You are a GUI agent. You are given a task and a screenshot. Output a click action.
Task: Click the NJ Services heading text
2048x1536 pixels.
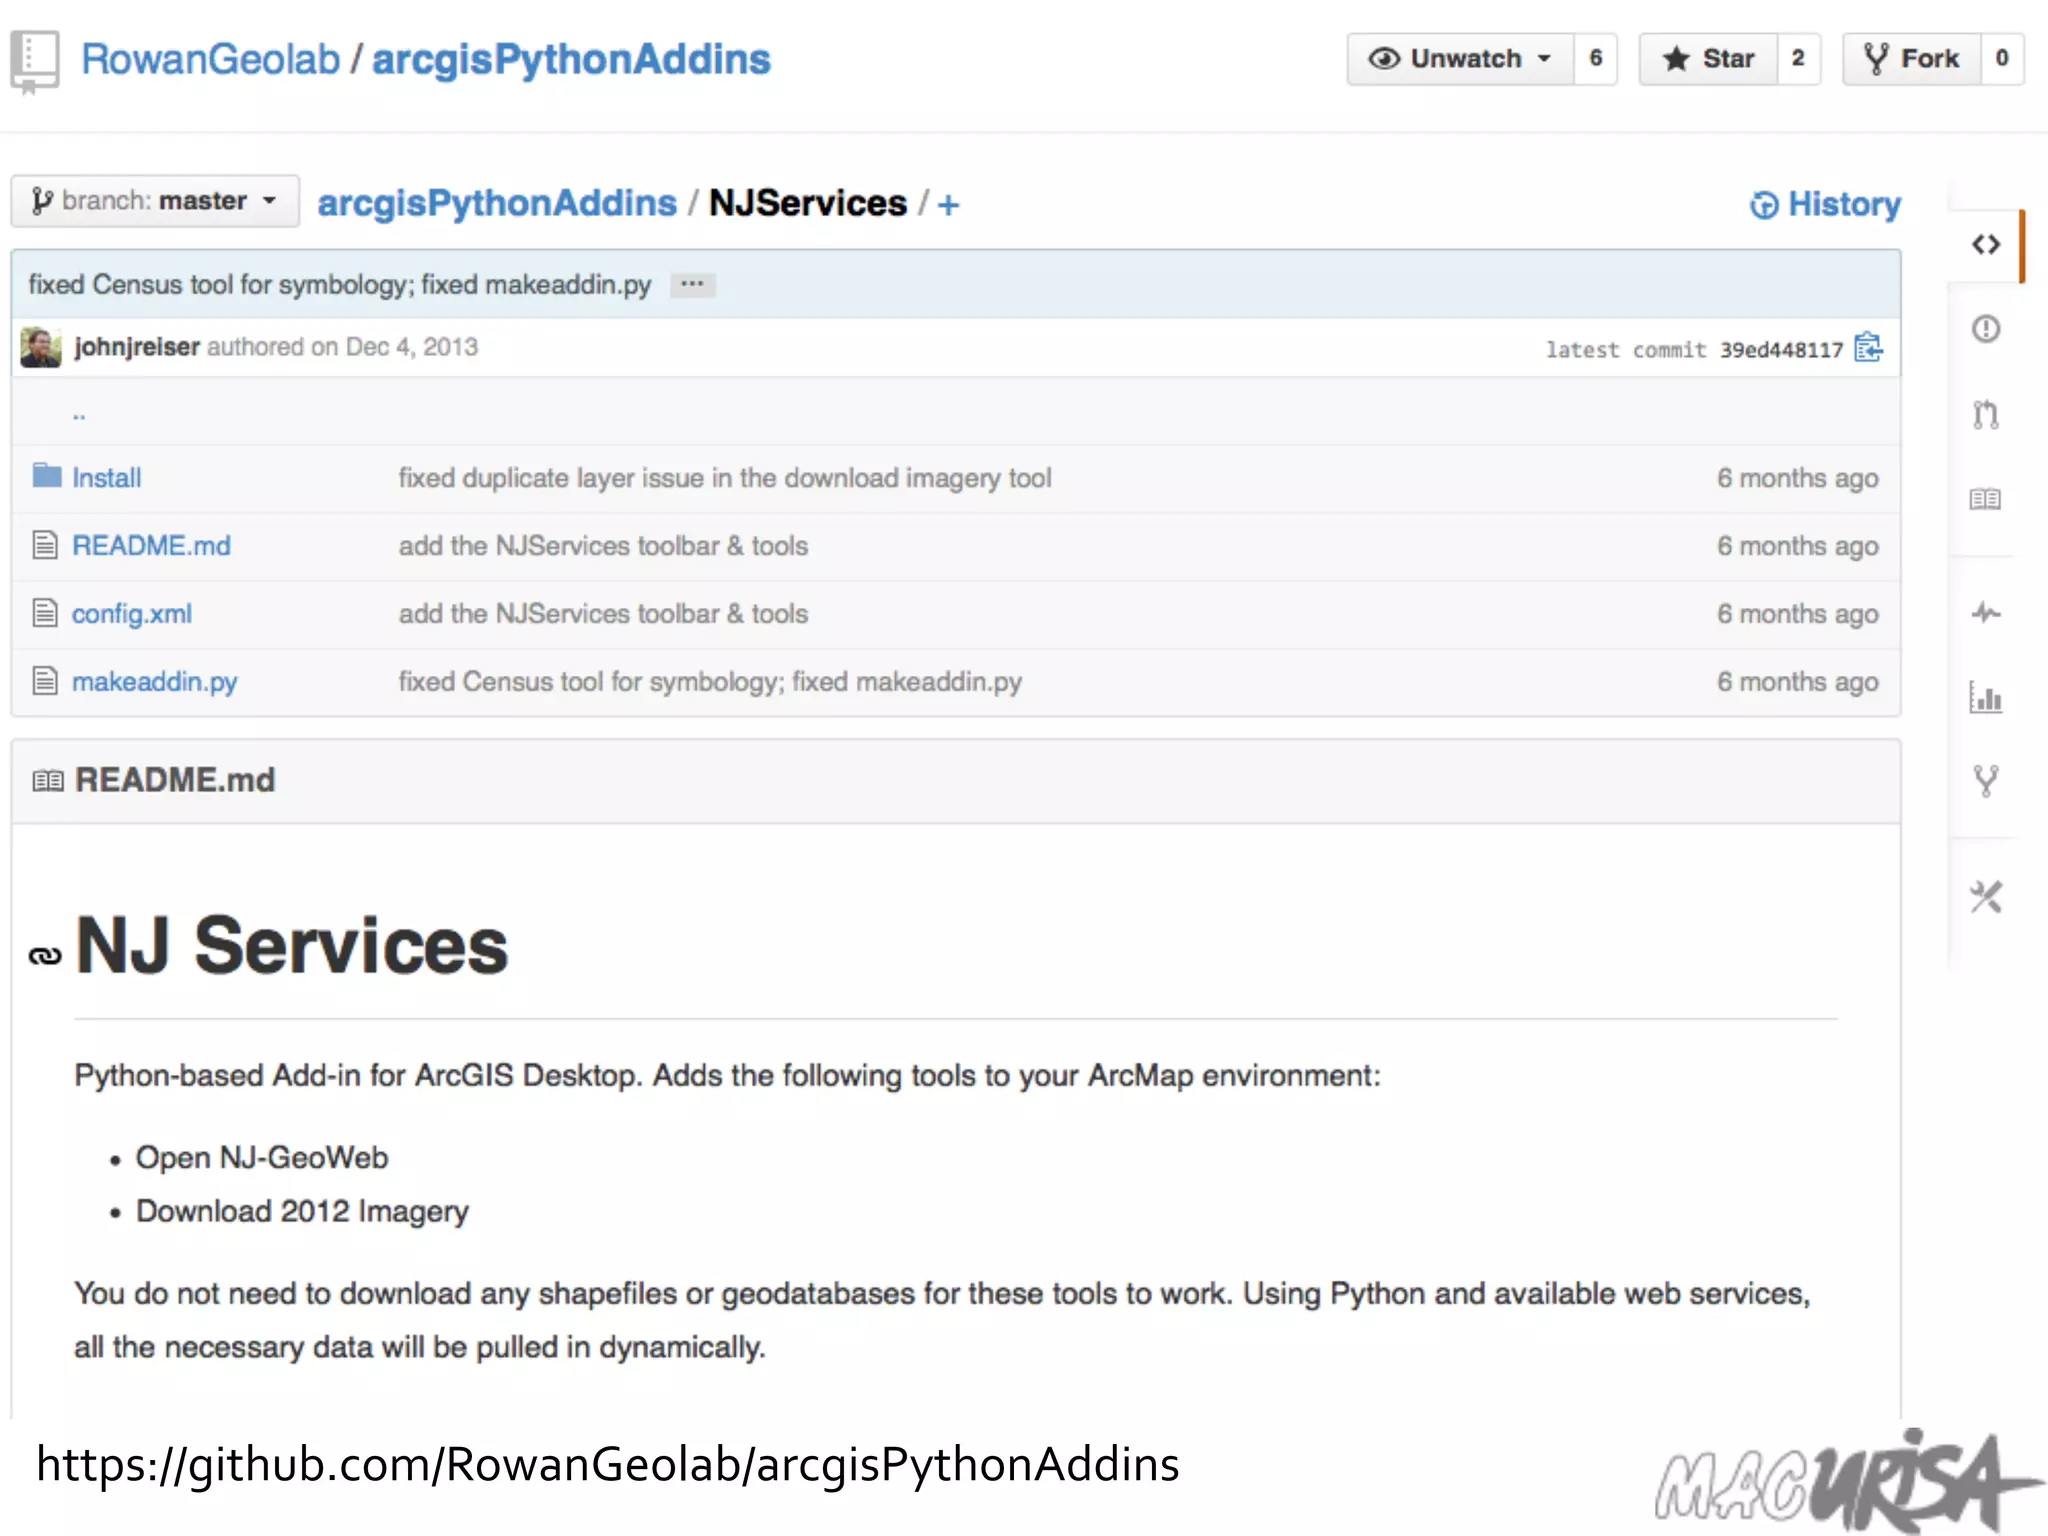click(292, 946)
